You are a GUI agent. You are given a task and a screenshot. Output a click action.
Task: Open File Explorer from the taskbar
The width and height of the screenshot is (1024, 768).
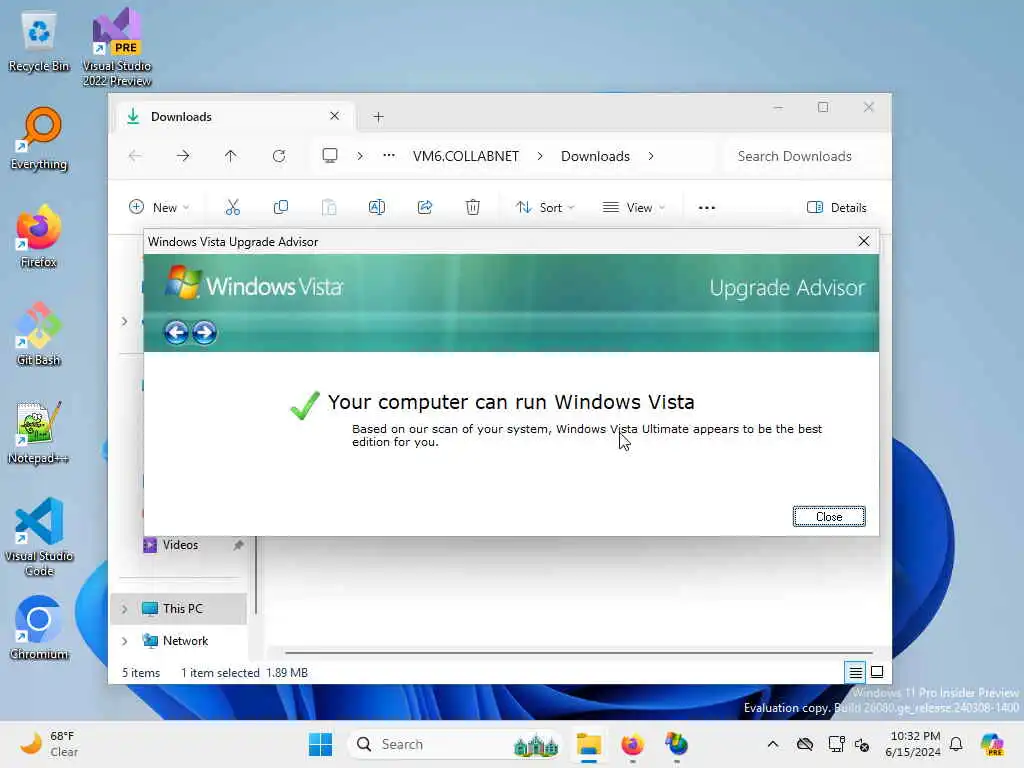point(588,744)
